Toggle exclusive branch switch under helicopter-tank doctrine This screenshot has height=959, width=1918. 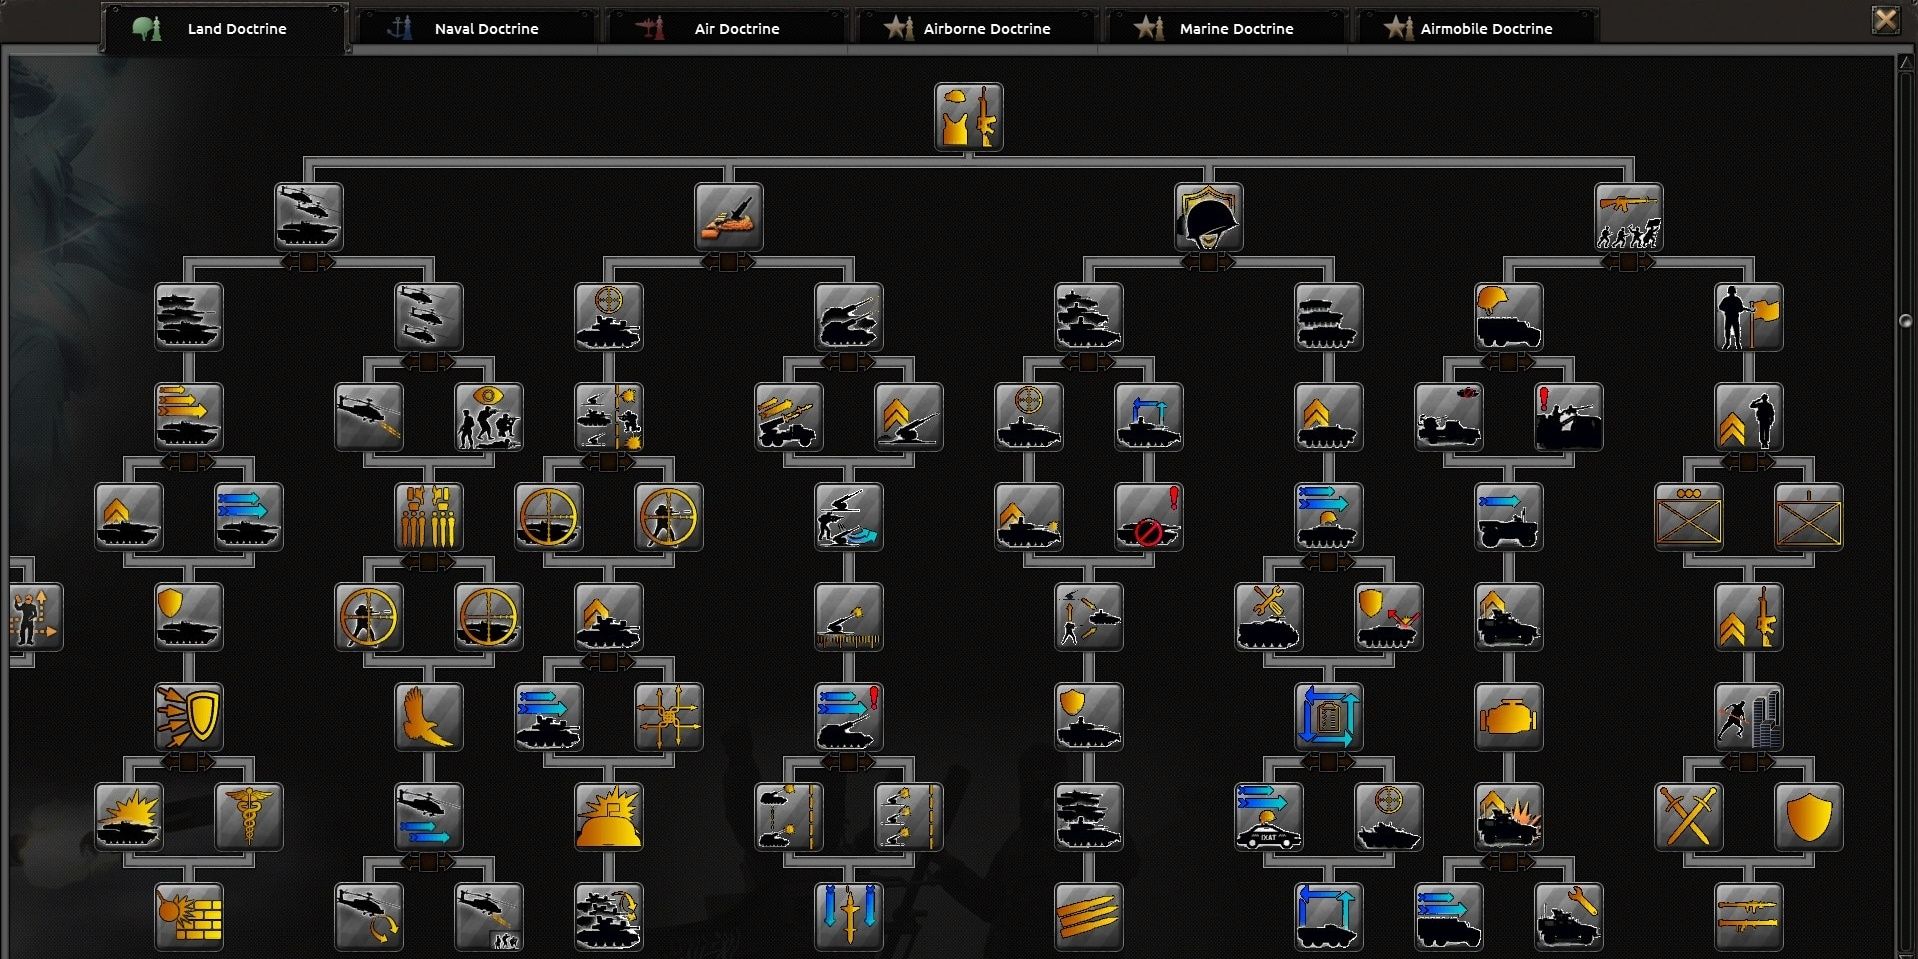[x=308, y=262]
